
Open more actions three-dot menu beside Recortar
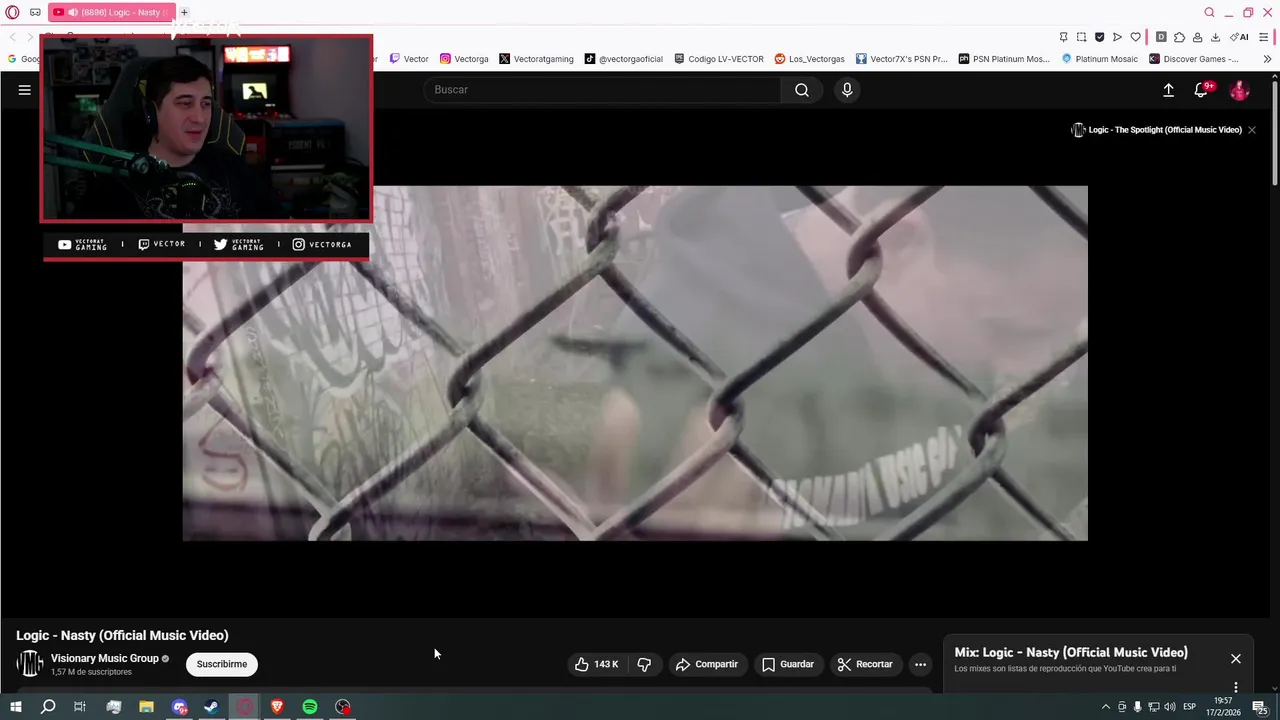pos(920,664)
